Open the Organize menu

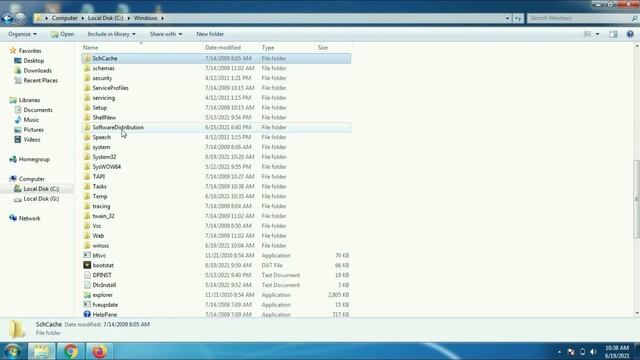coord(22,34)
